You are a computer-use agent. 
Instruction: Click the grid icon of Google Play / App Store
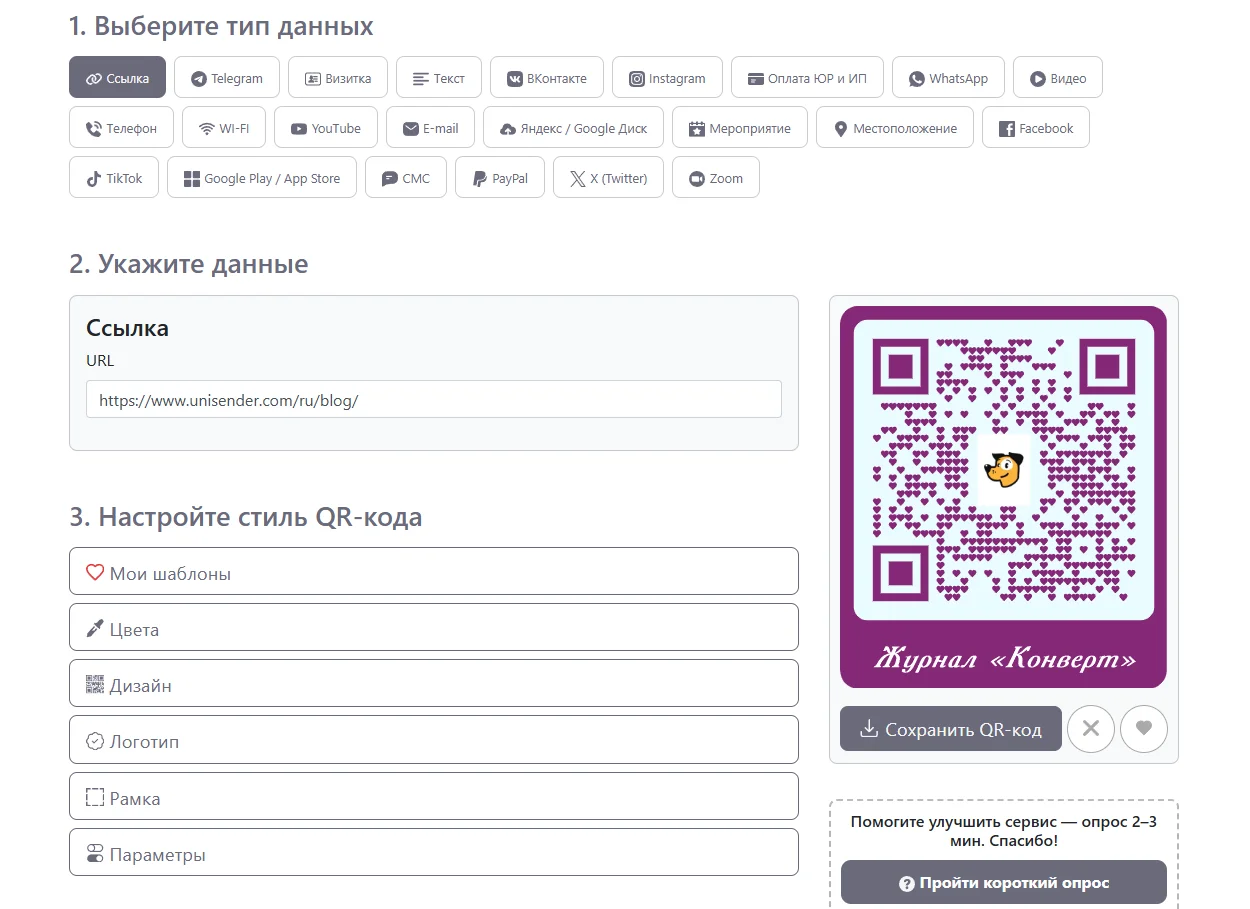192,179
